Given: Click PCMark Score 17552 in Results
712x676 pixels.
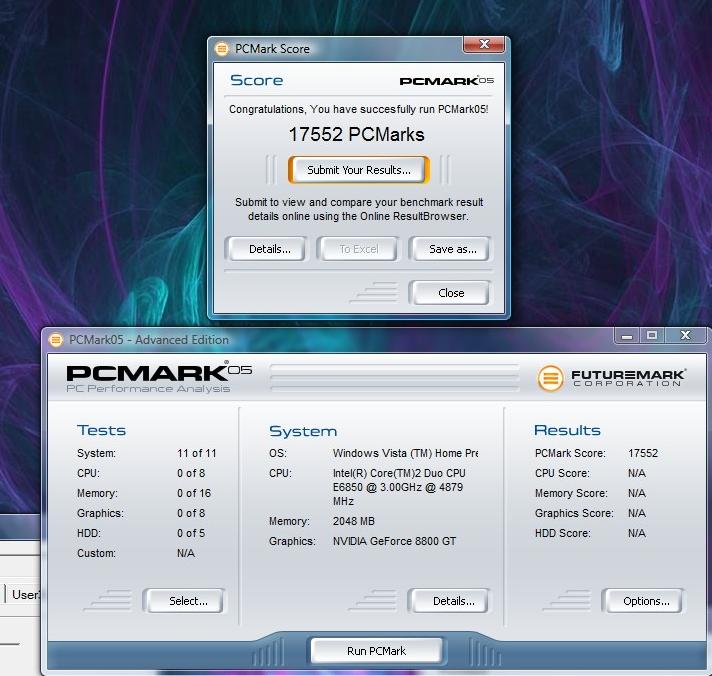Looking at the screenshot, I should click(643, 453).
